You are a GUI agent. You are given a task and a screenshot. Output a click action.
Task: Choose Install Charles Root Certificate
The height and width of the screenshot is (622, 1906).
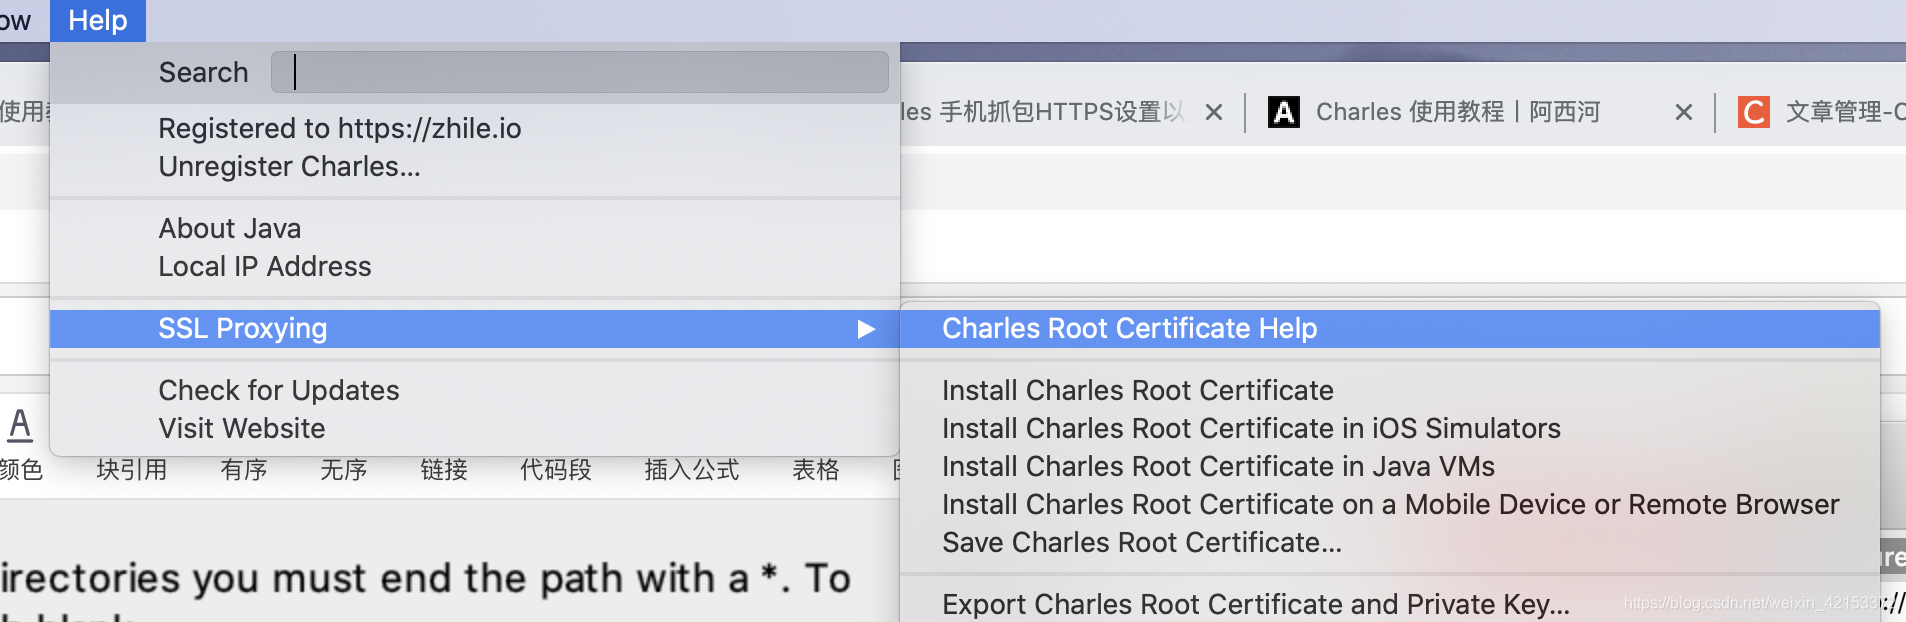pyautogui.click(x=1390, y=390)
